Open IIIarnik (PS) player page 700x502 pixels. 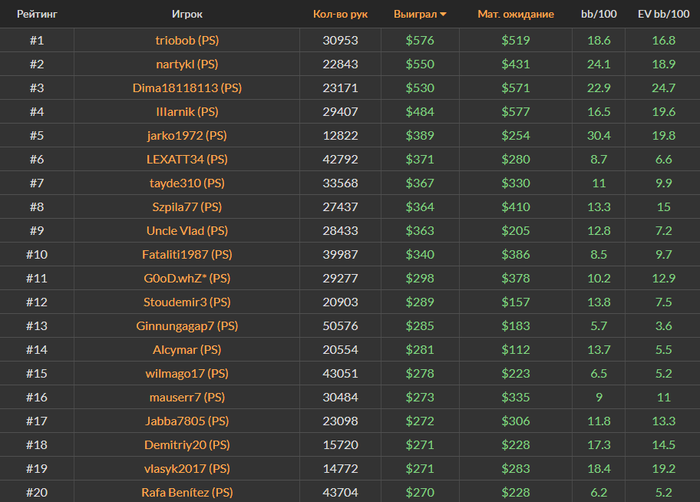pos(187,111)
